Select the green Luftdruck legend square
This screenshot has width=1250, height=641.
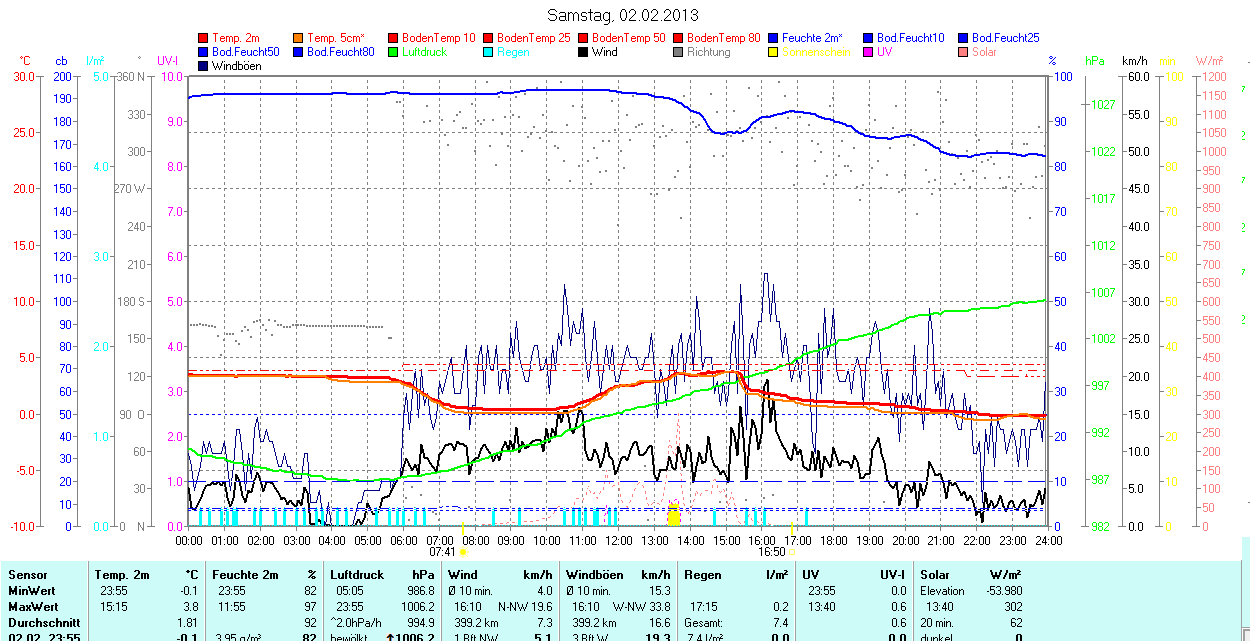393,52
